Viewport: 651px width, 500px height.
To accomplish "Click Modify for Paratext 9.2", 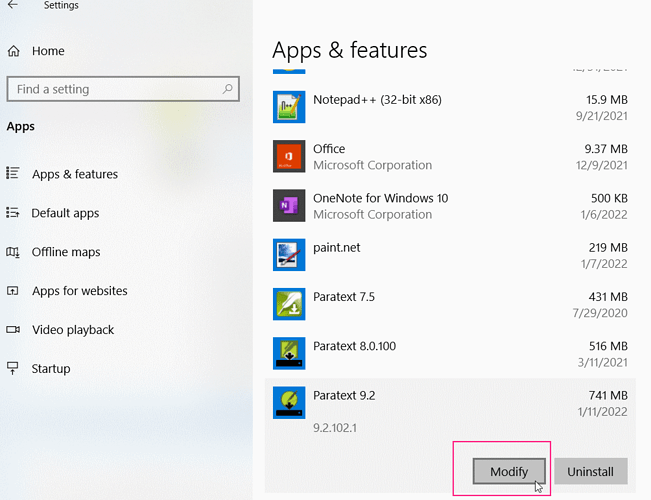I will point(509,471).
